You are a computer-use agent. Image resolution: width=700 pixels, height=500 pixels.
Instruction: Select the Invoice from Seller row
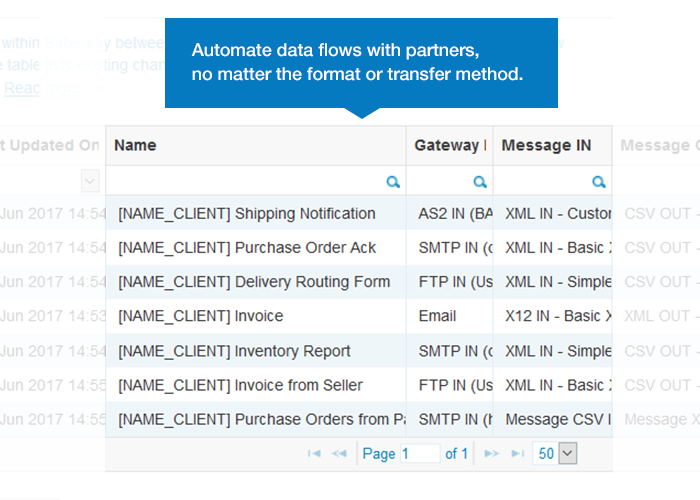[240, 385]
